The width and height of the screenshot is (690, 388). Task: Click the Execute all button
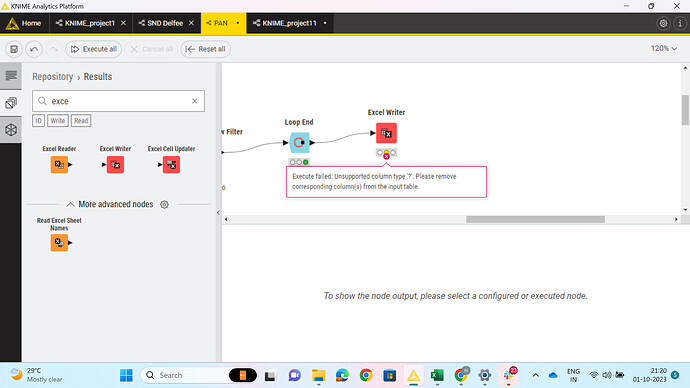[x=93, y=49]
